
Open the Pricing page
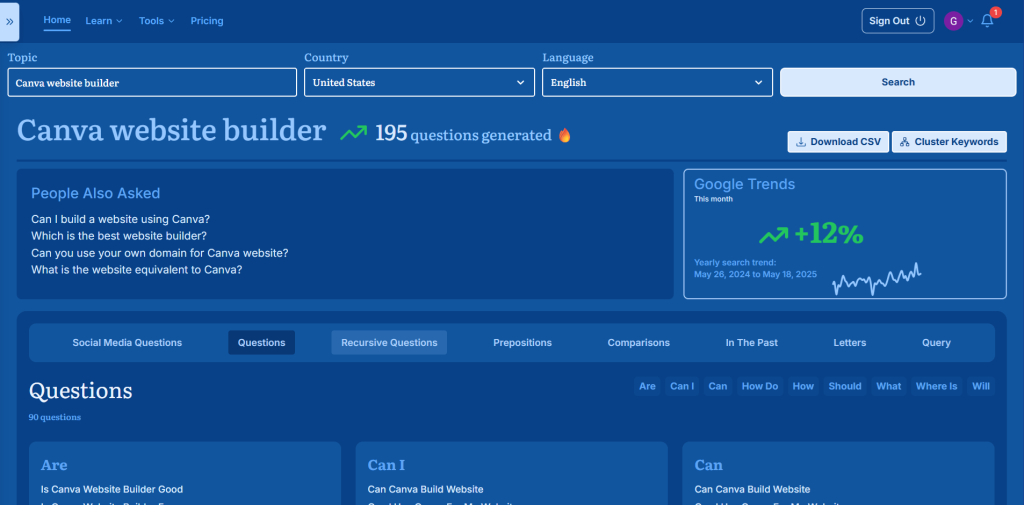coord(207,21)
